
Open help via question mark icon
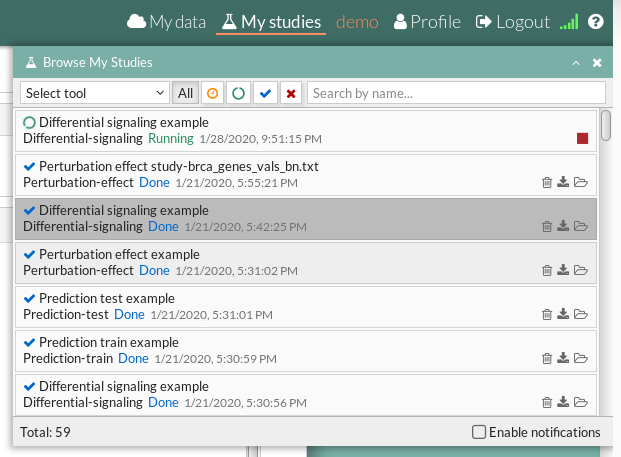click(x=595, y=22)
